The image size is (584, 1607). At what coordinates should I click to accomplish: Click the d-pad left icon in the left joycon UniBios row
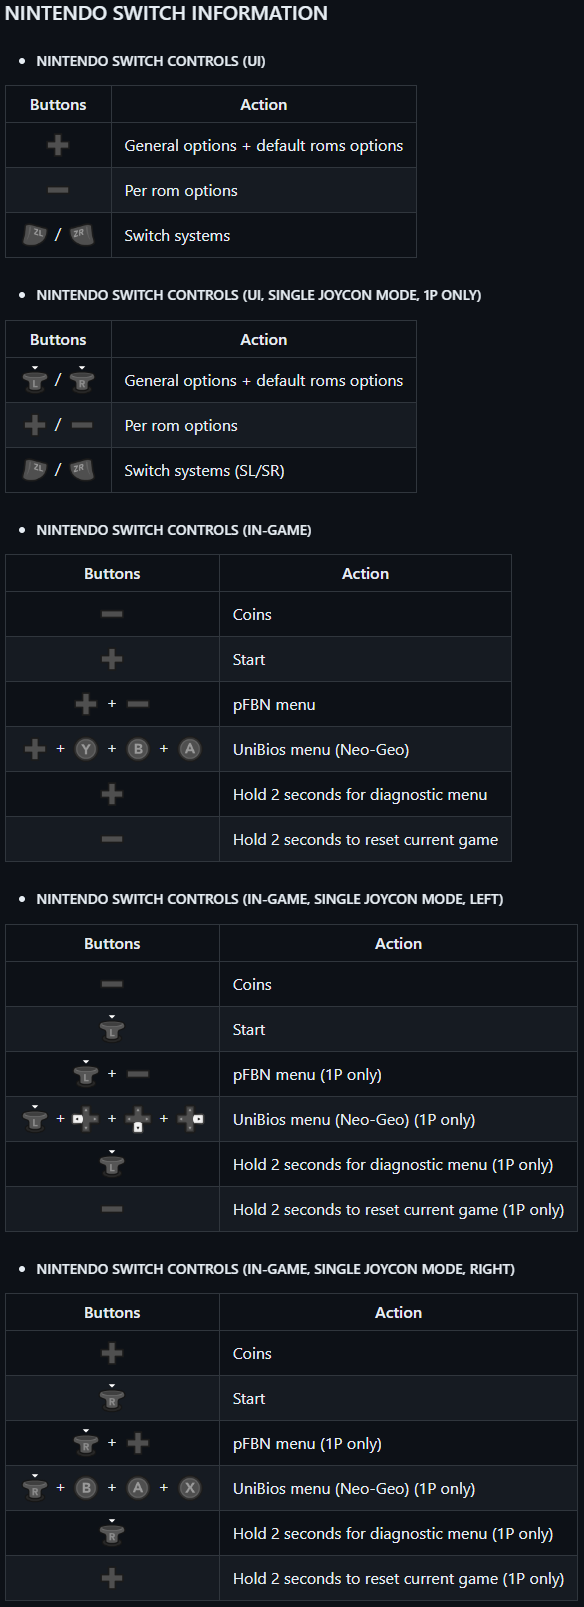(86, 1119)
